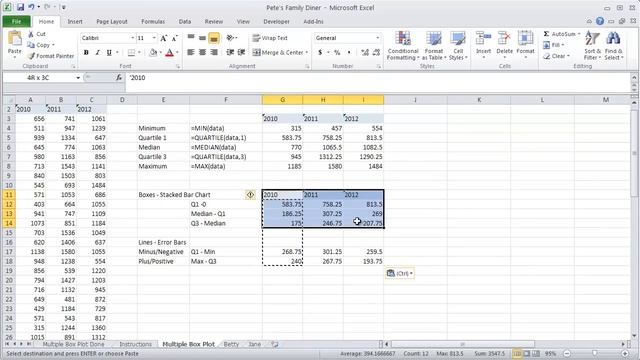Save the workbook from Quick Access toolbar
This screenshot has height=360, width=640.
click(x=20, y=7)
